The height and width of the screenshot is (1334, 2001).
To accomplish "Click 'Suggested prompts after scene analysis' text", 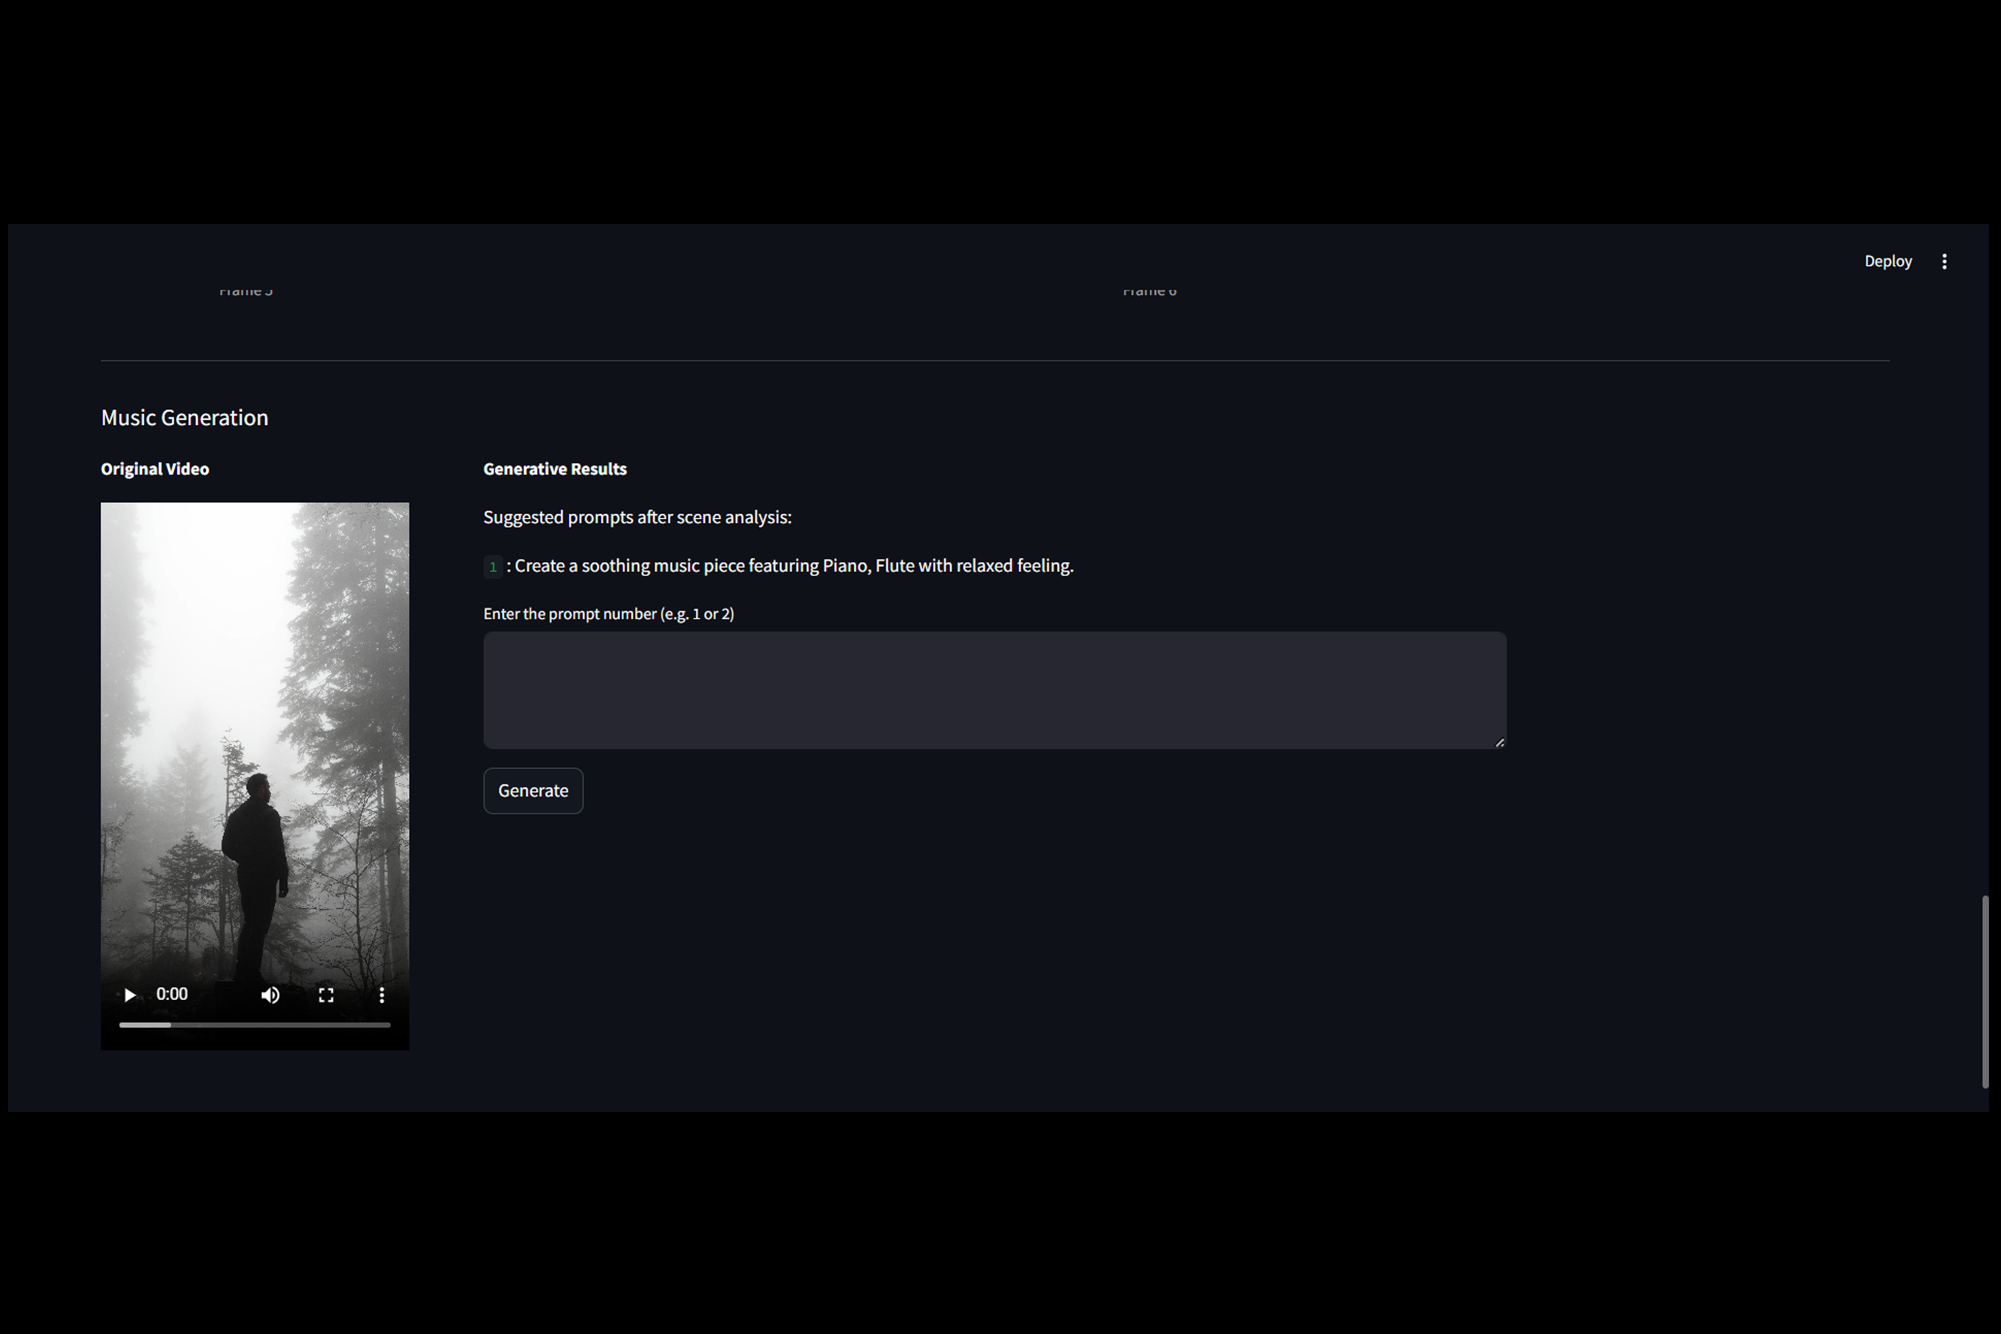I will tap(637, 517).
